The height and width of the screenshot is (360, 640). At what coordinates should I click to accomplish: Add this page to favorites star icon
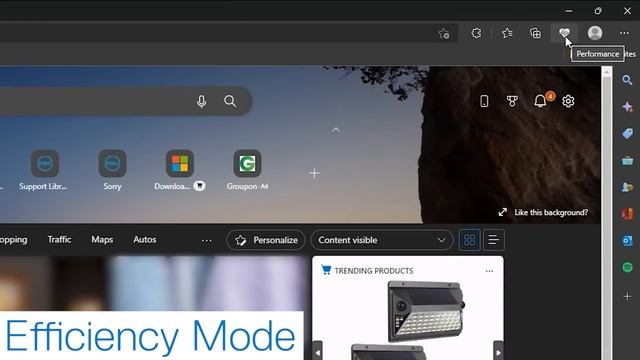tap(444, 33)
